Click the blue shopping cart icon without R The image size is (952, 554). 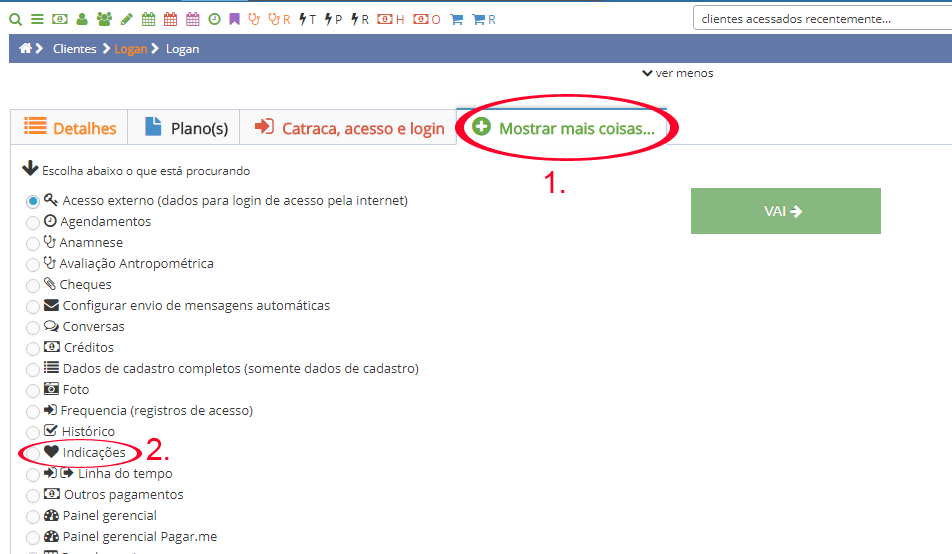point(456,19)
